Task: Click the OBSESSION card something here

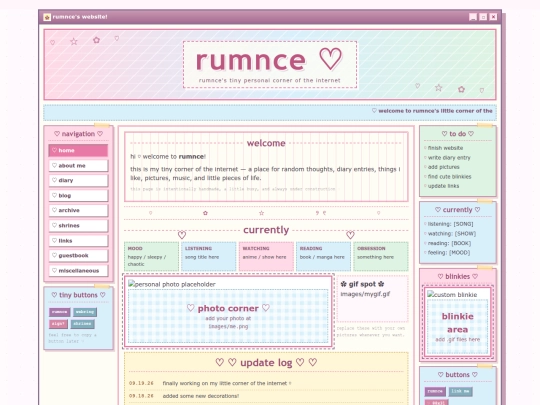Action: pyautogui.click(x=381, y=256)
